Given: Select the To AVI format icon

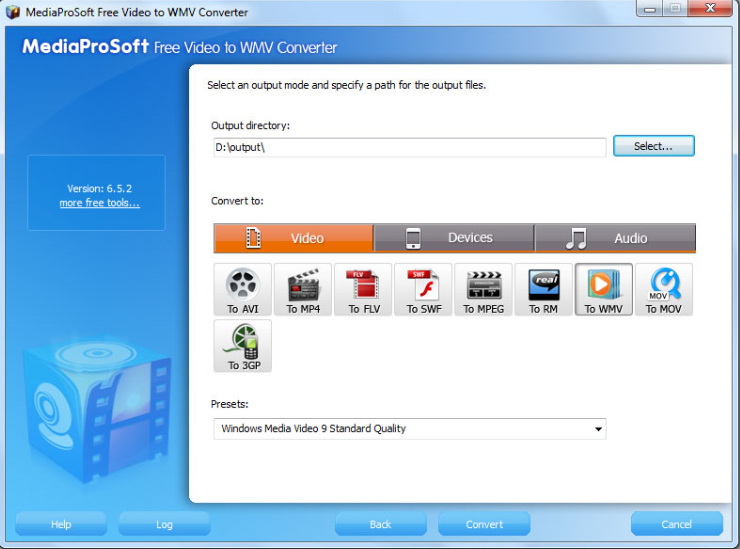Looking at the screenshot, I should (243, 289).
